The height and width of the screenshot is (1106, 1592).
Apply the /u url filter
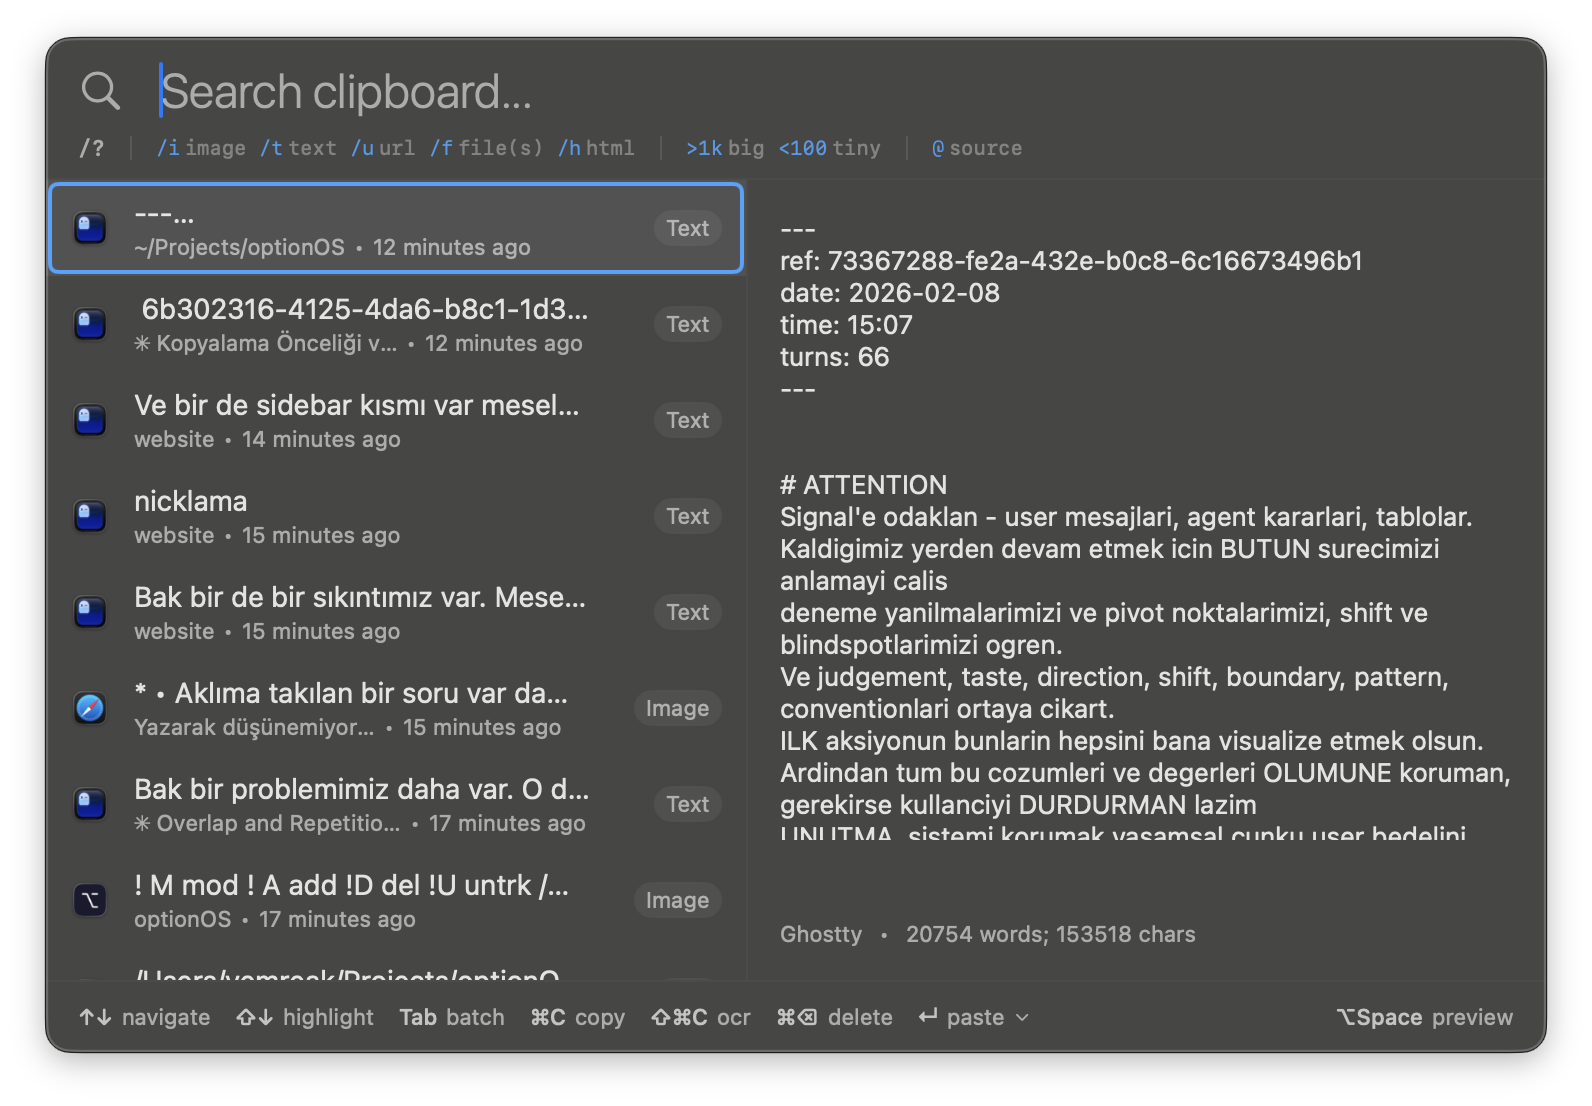(x=383, y=148)
